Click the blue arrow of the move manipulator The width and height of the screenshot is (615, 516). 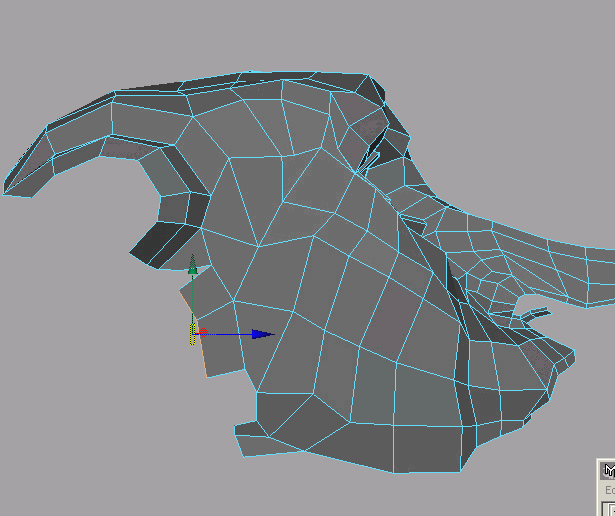262,334
